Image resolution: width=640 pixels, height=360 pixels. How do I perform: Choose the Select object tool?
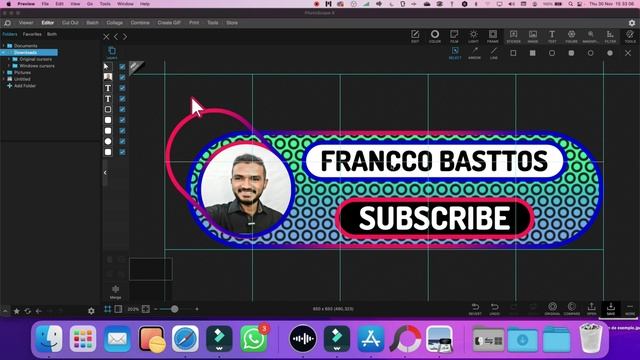[455, 53]
